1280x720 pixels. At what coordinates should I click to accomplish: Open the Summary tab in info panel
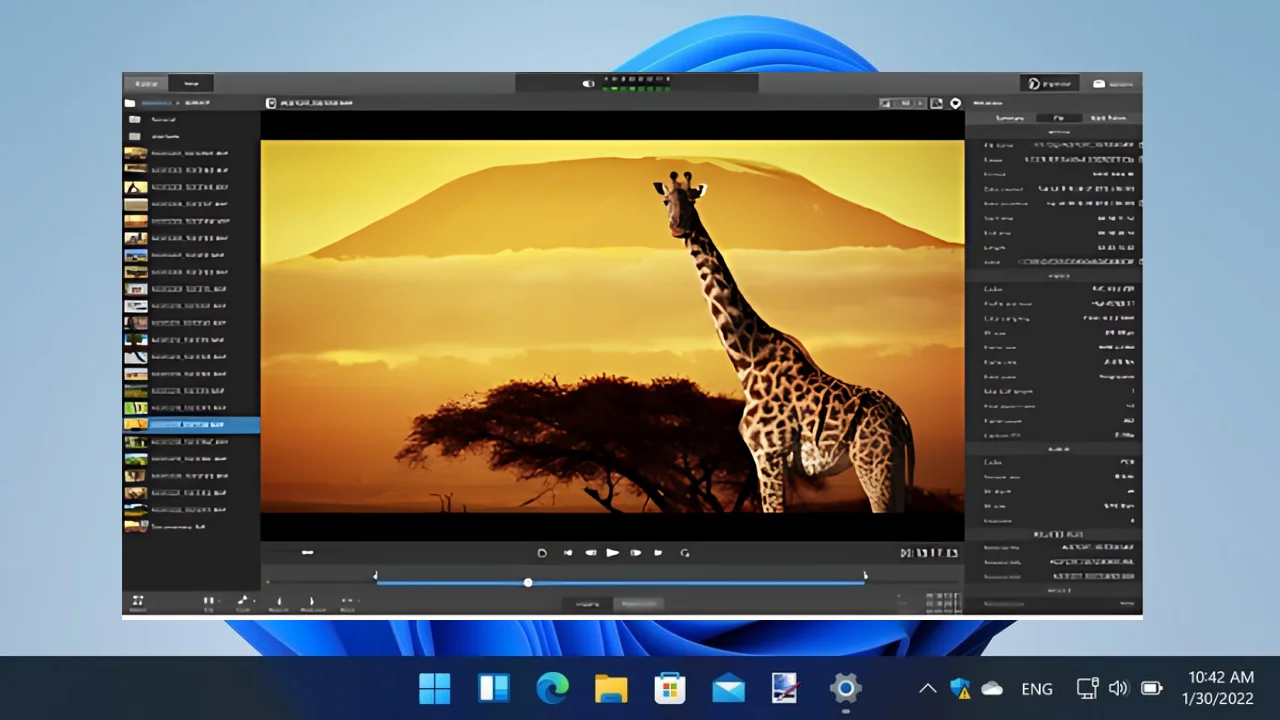[1009, 118]
